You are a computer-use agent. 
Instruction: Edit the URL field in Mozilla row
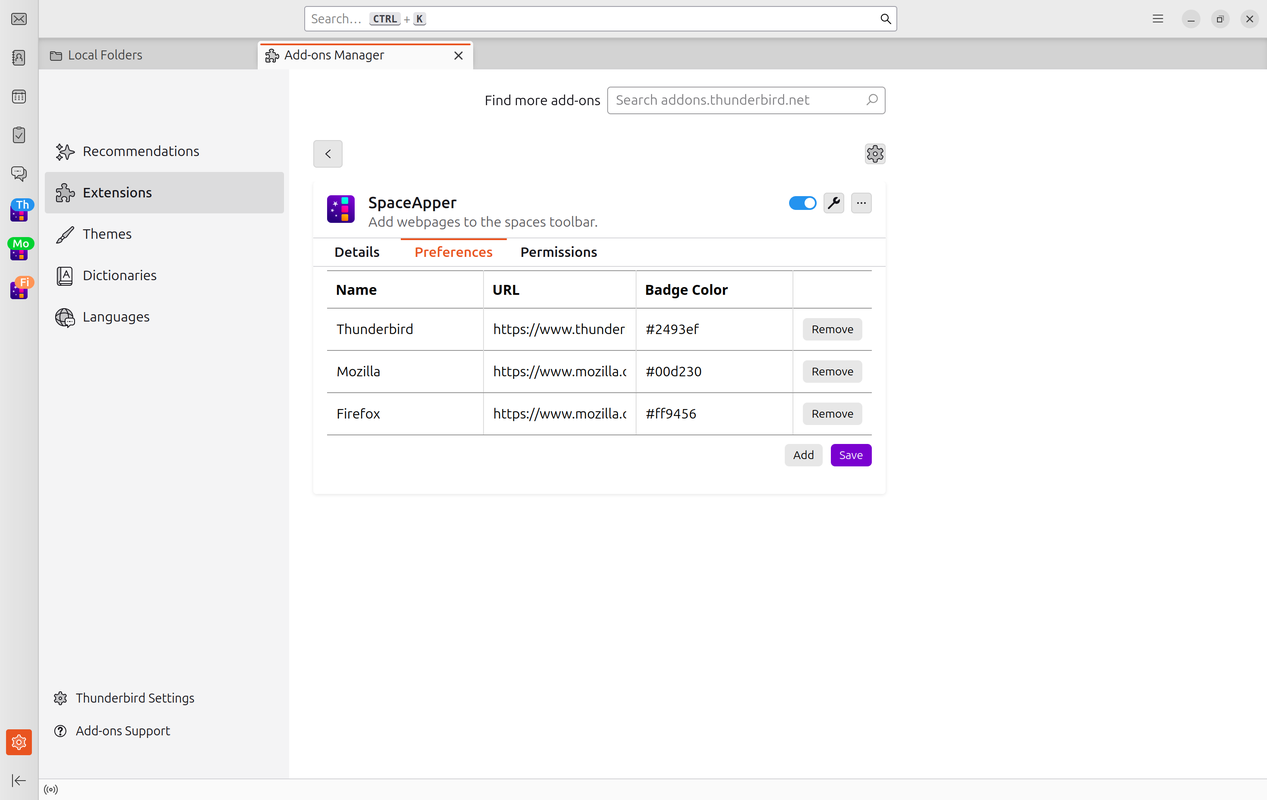pyautogui.click(x=560, y=371)
